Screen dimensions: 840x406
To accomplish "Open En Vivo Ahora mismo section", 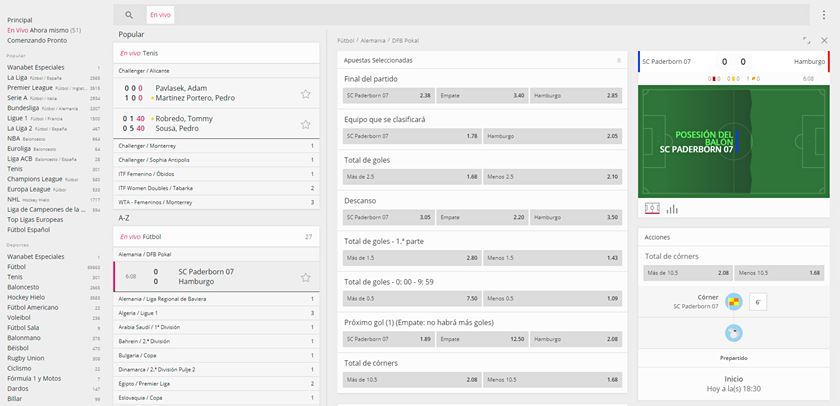I will 44,30.
